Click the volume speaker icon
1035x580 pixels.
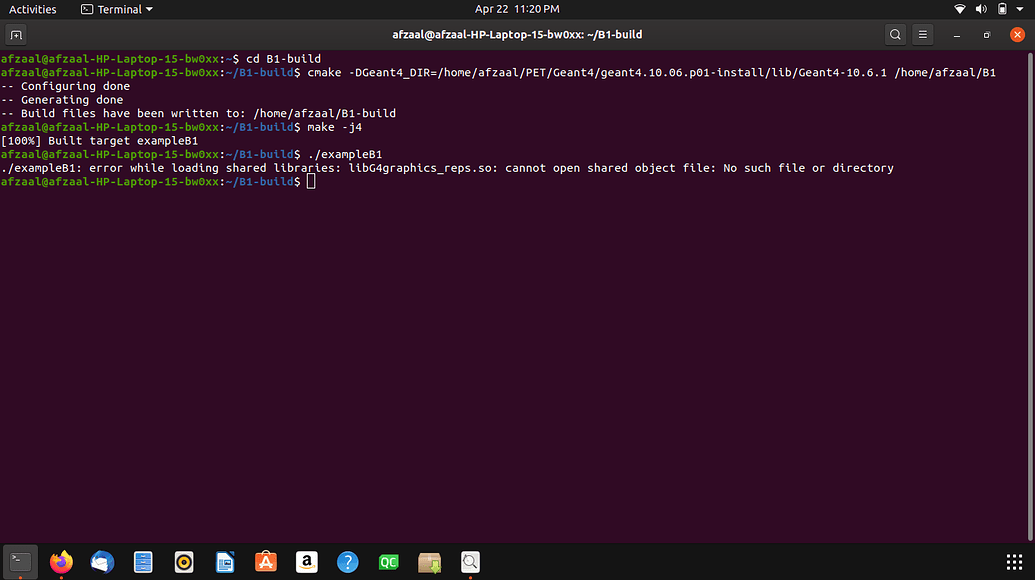pos(981,9)
